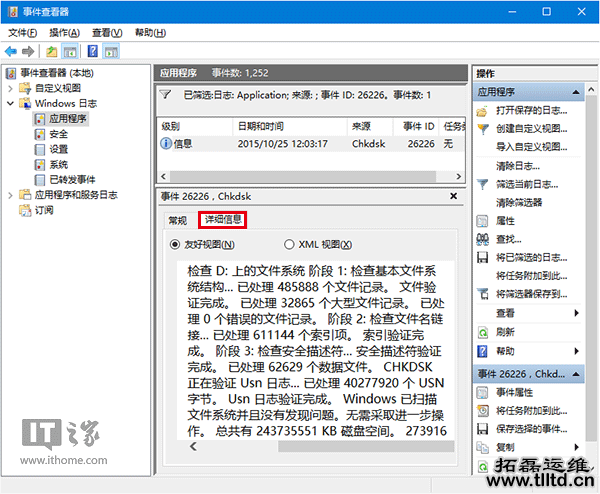Expand the 应用程序和服务日志 tree node
Screen dimensions: 600x494
point(10,195)
